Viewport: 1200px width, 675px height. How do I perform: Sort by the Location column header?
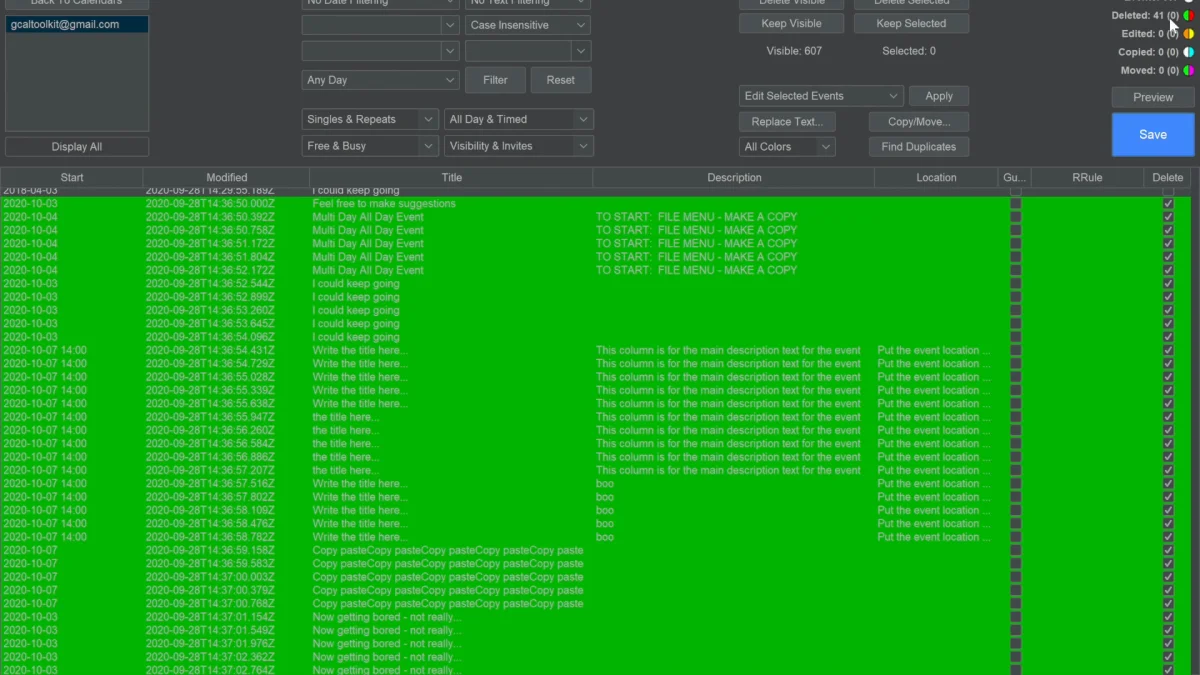click(x=937, y=178)
